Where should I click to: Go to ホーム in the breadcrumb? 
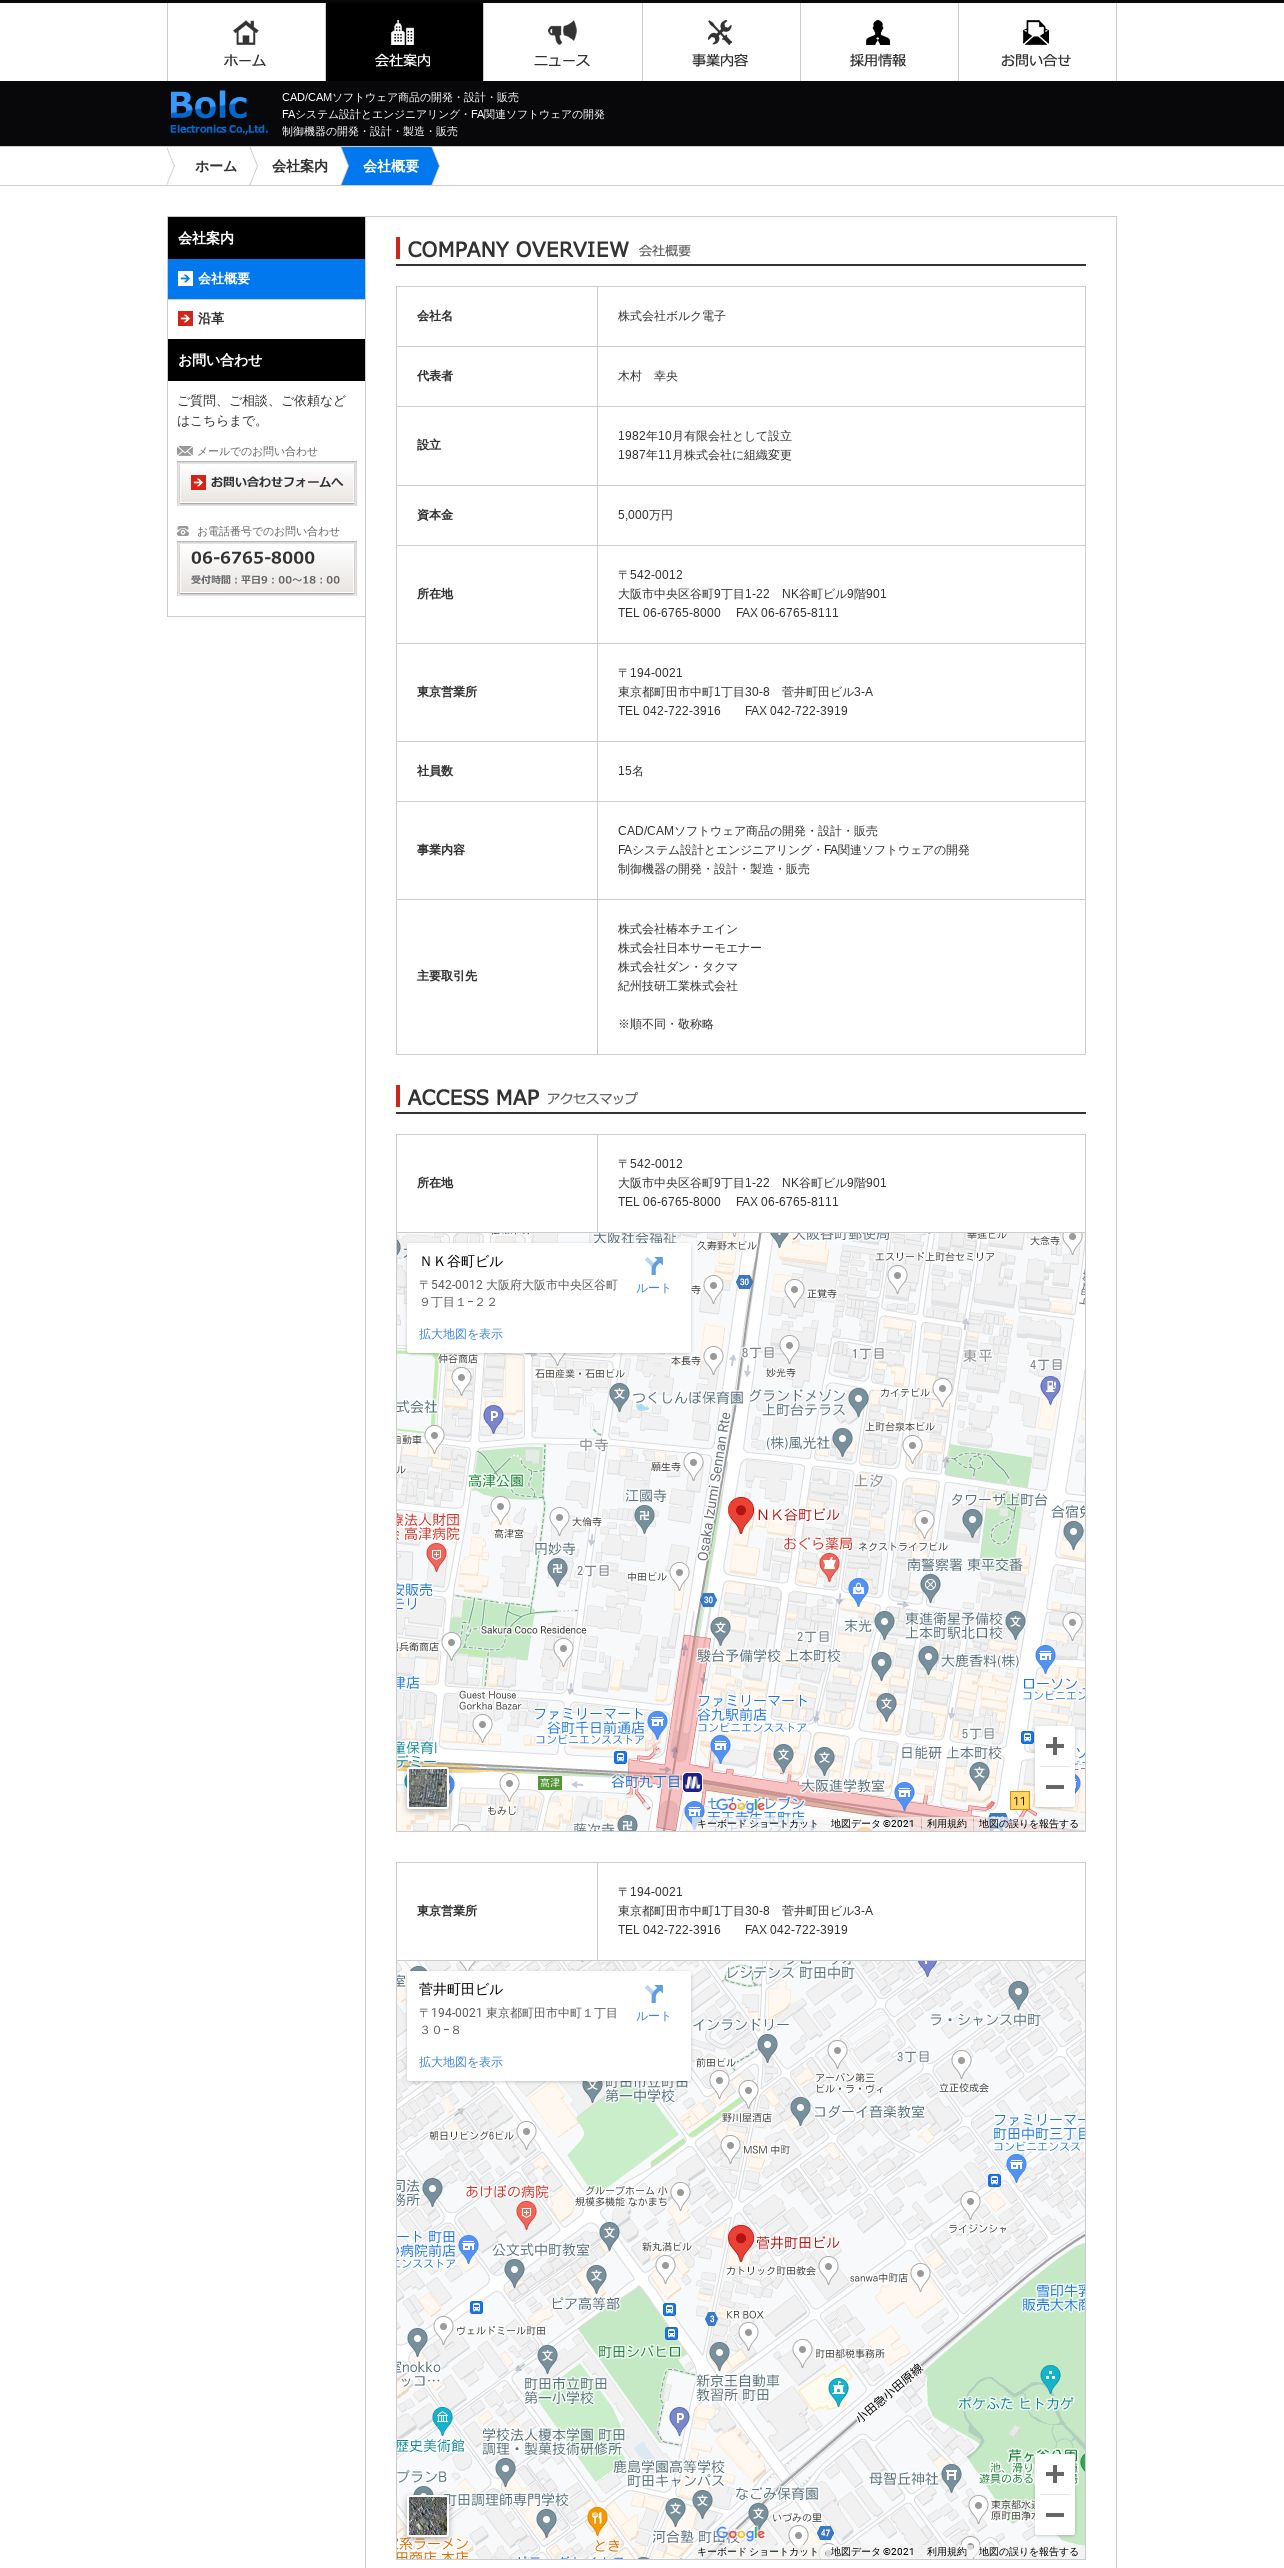(215, 166)
